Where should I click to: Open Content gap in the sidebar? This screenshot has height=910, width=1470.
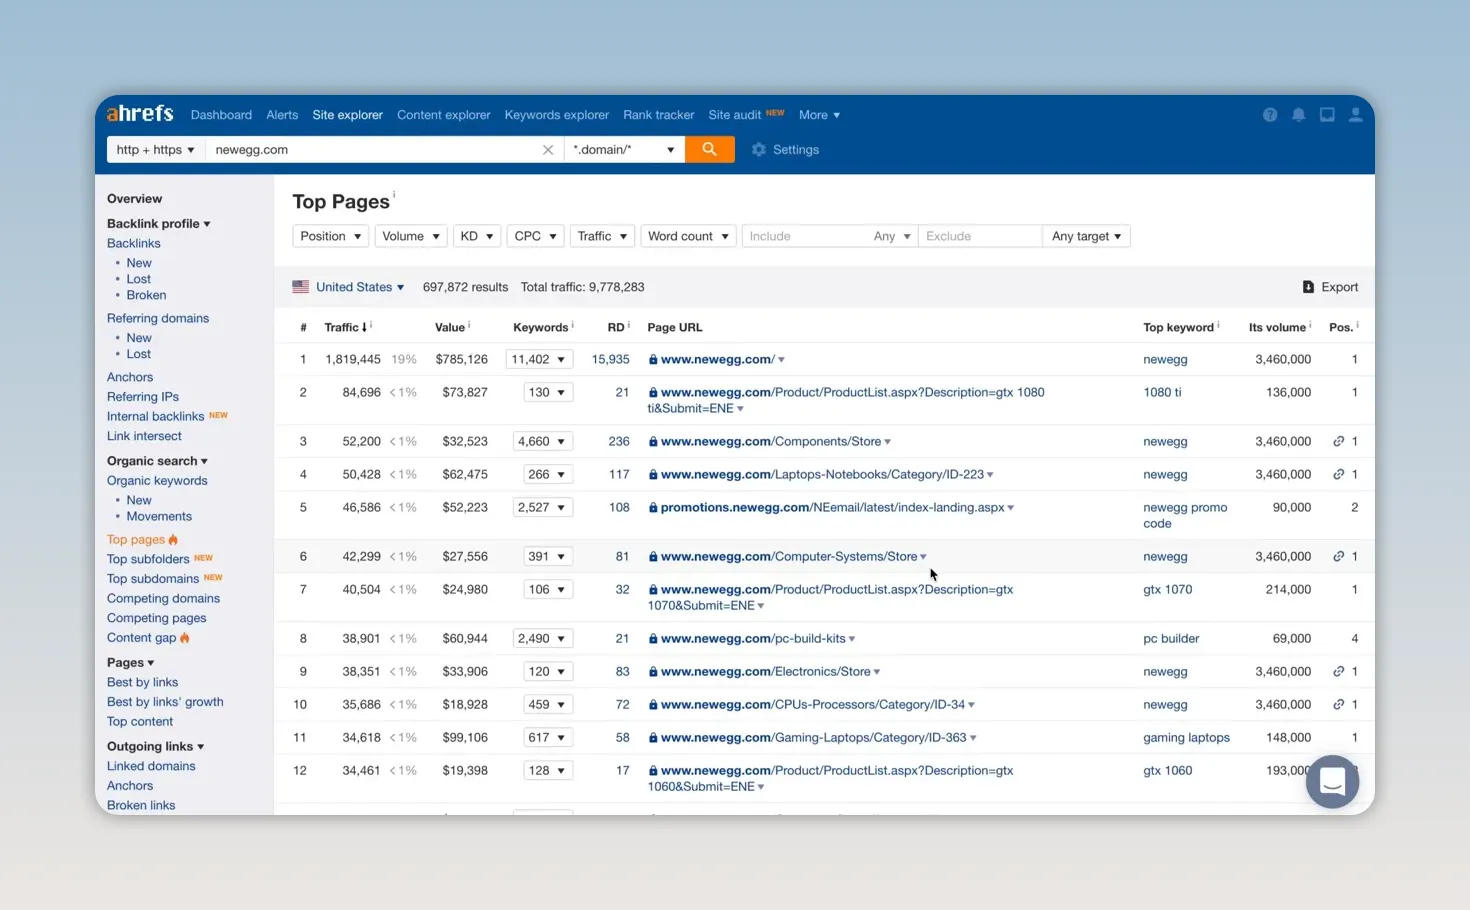click(x=141, y=638)
